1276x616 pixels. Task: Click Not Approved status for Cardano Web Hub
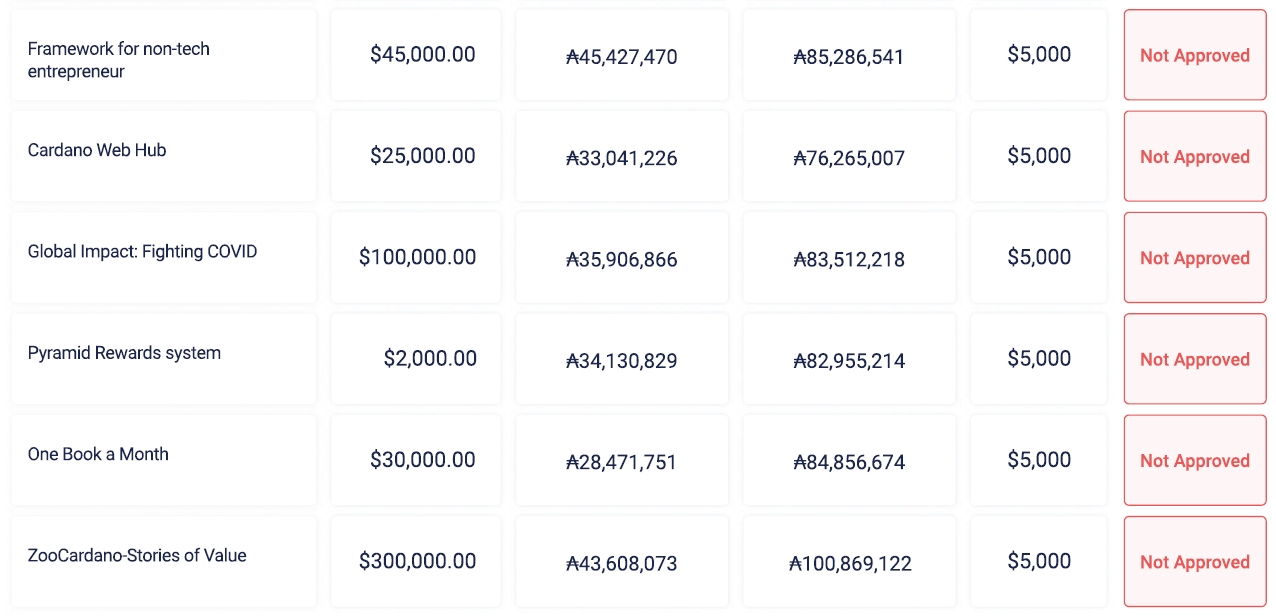click(1195, 157)
